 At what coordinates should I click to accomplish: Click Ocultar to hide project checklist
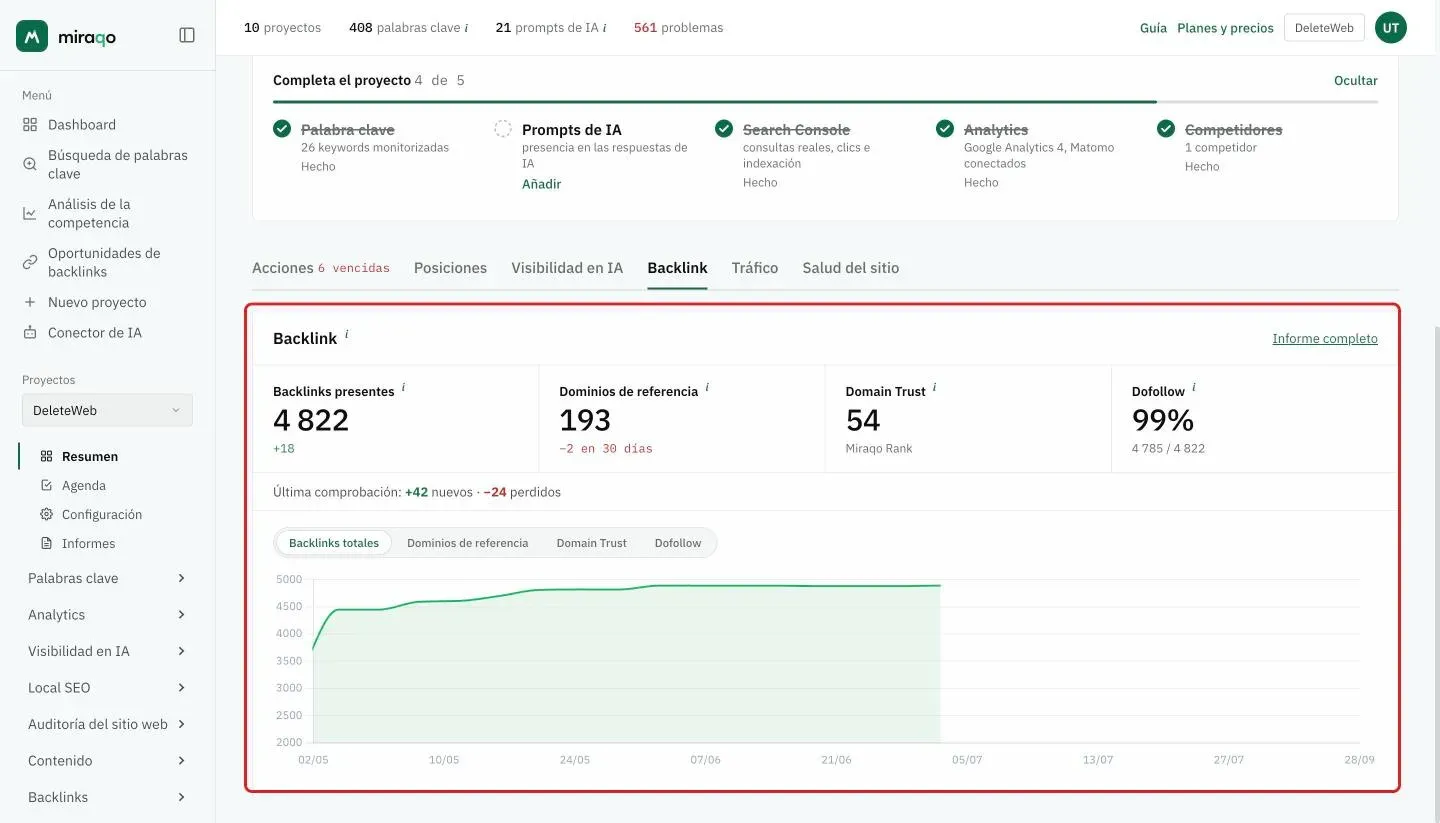click(1356, 81)
